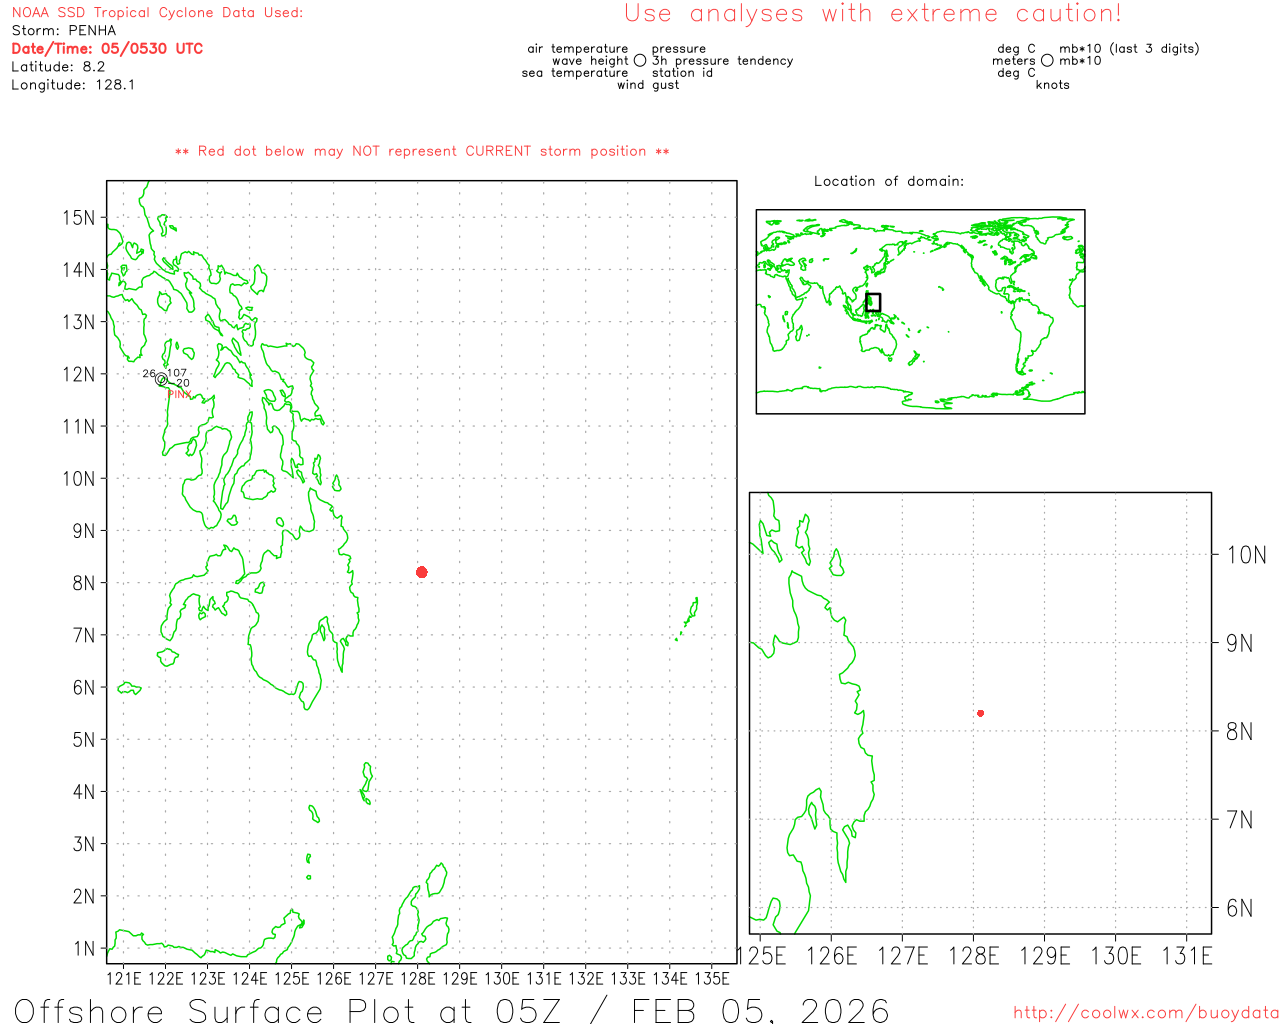The image size is (1280, 1024).
Task: Click the right legend units circle symbol
Action: pos(1047,61)
